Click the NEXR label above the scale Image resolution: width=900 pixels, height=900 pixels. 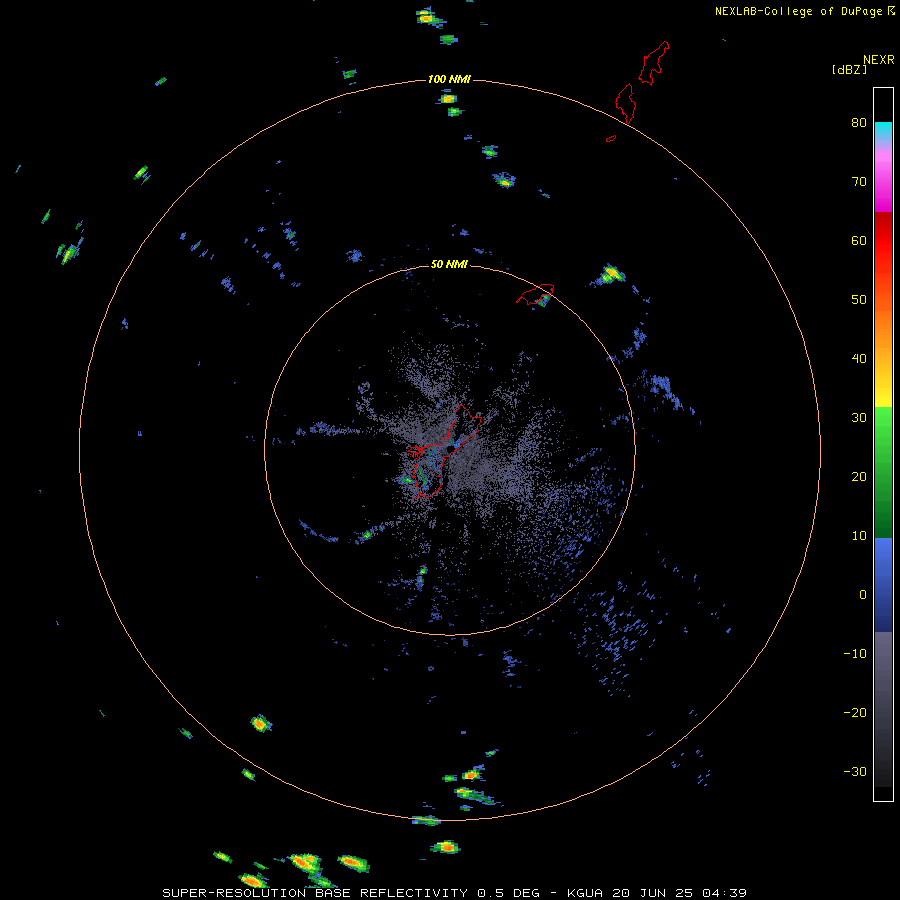tap(878, 60)
